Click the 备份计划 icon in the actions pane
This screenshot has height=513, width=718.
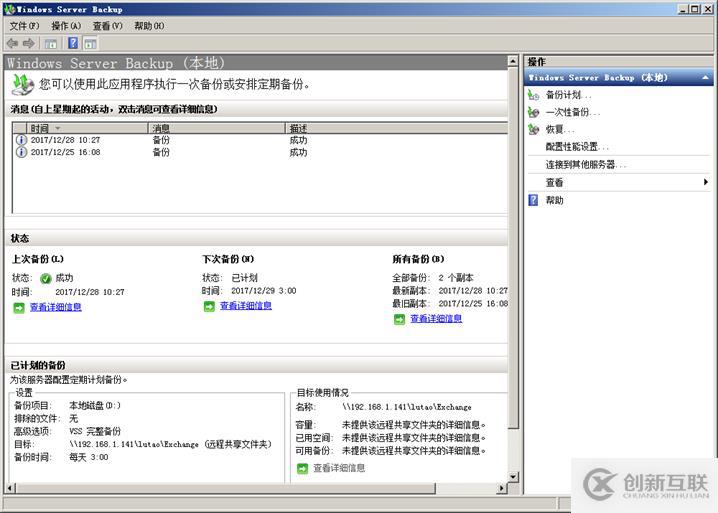tap(533, 95)
